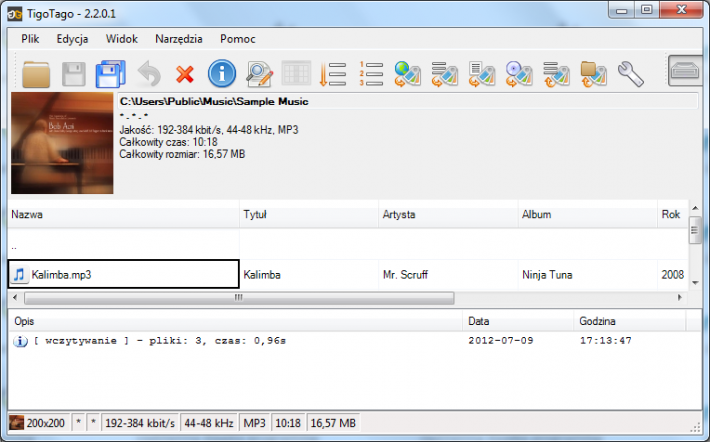Image resolution: width=710 pixels, height=442 pixels.
Task: Click the album cover art image
Action: [62, 143]
